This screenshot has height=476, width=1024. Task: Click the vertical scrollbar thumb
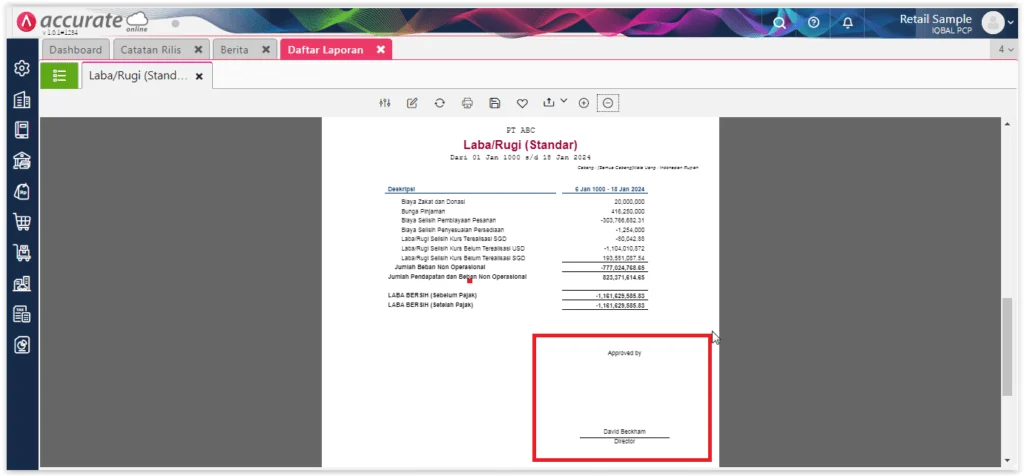[1007, 345]
